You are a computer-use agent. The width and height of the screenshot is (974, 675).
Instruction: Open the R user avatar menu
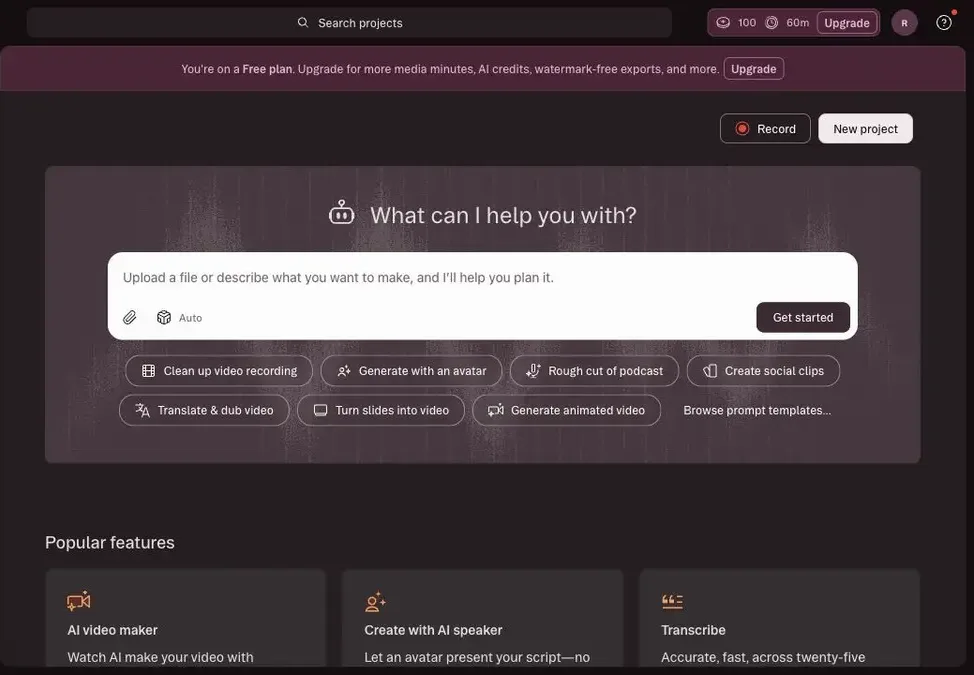[x=904, y=23]
